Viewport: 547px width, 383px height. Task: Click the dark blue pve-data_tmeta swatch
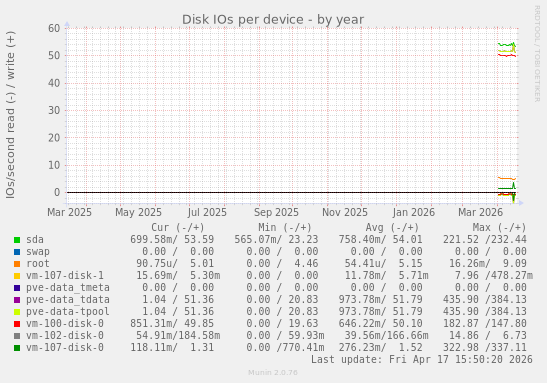(17, 288)
